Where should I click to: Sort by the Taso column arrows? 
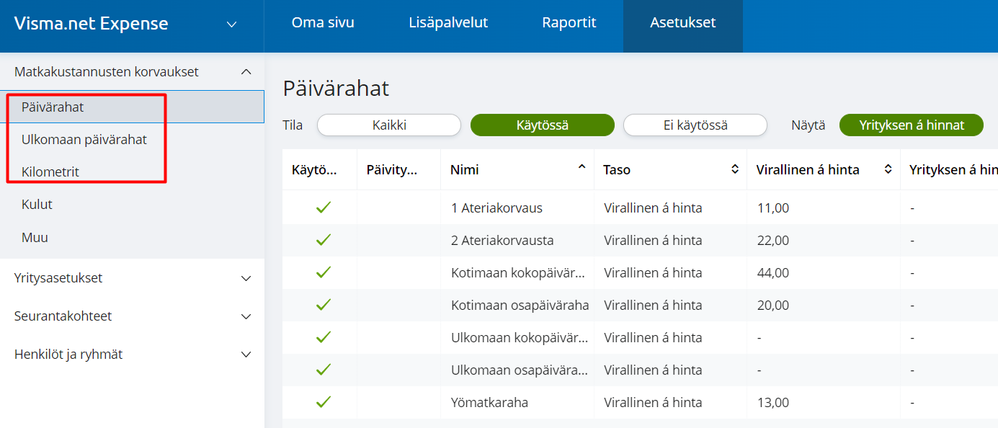[x=734, y=169]
